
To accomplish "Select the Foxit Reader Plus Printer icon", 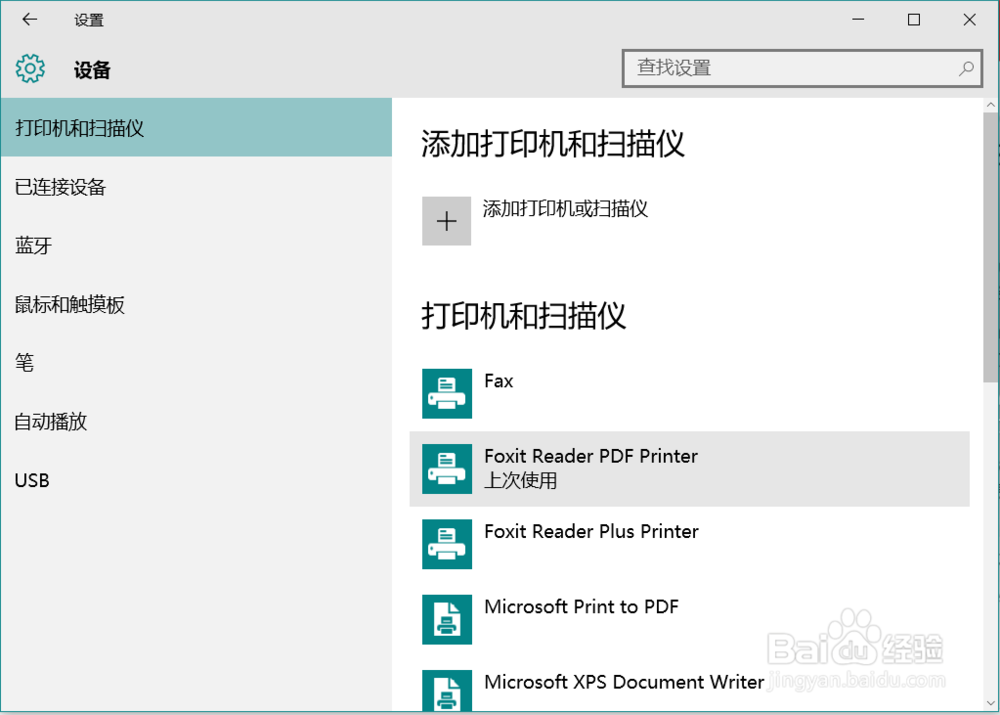I will 447,544.
